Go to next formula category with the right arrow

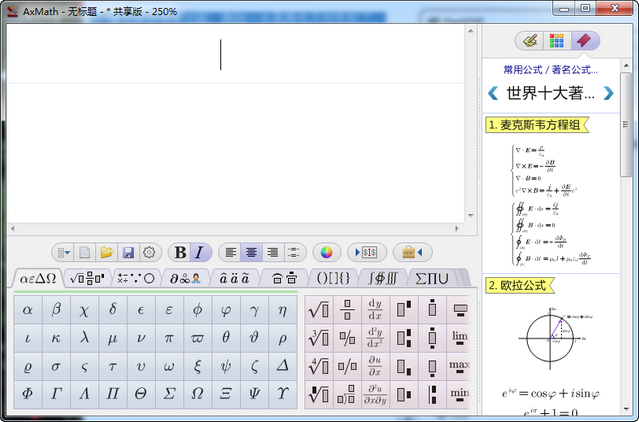point(608,93)
